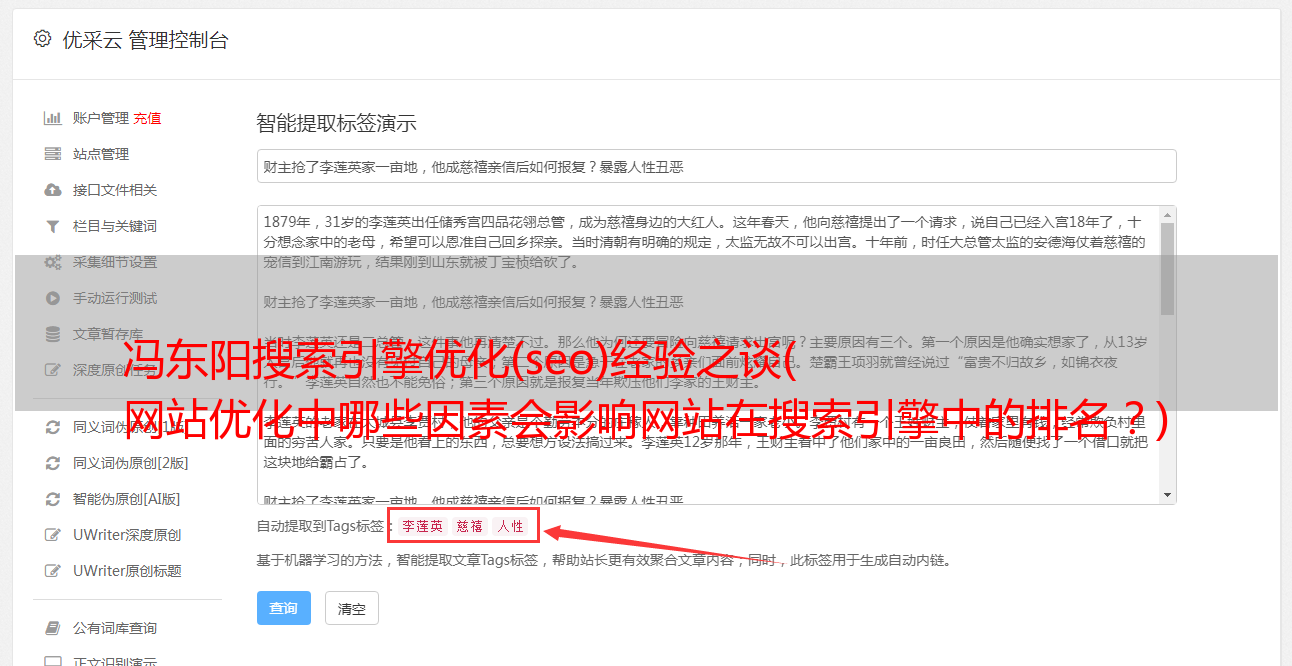Screen dimensions: 1292x666
Task: Click the article title input field
Action: [716, 166]
